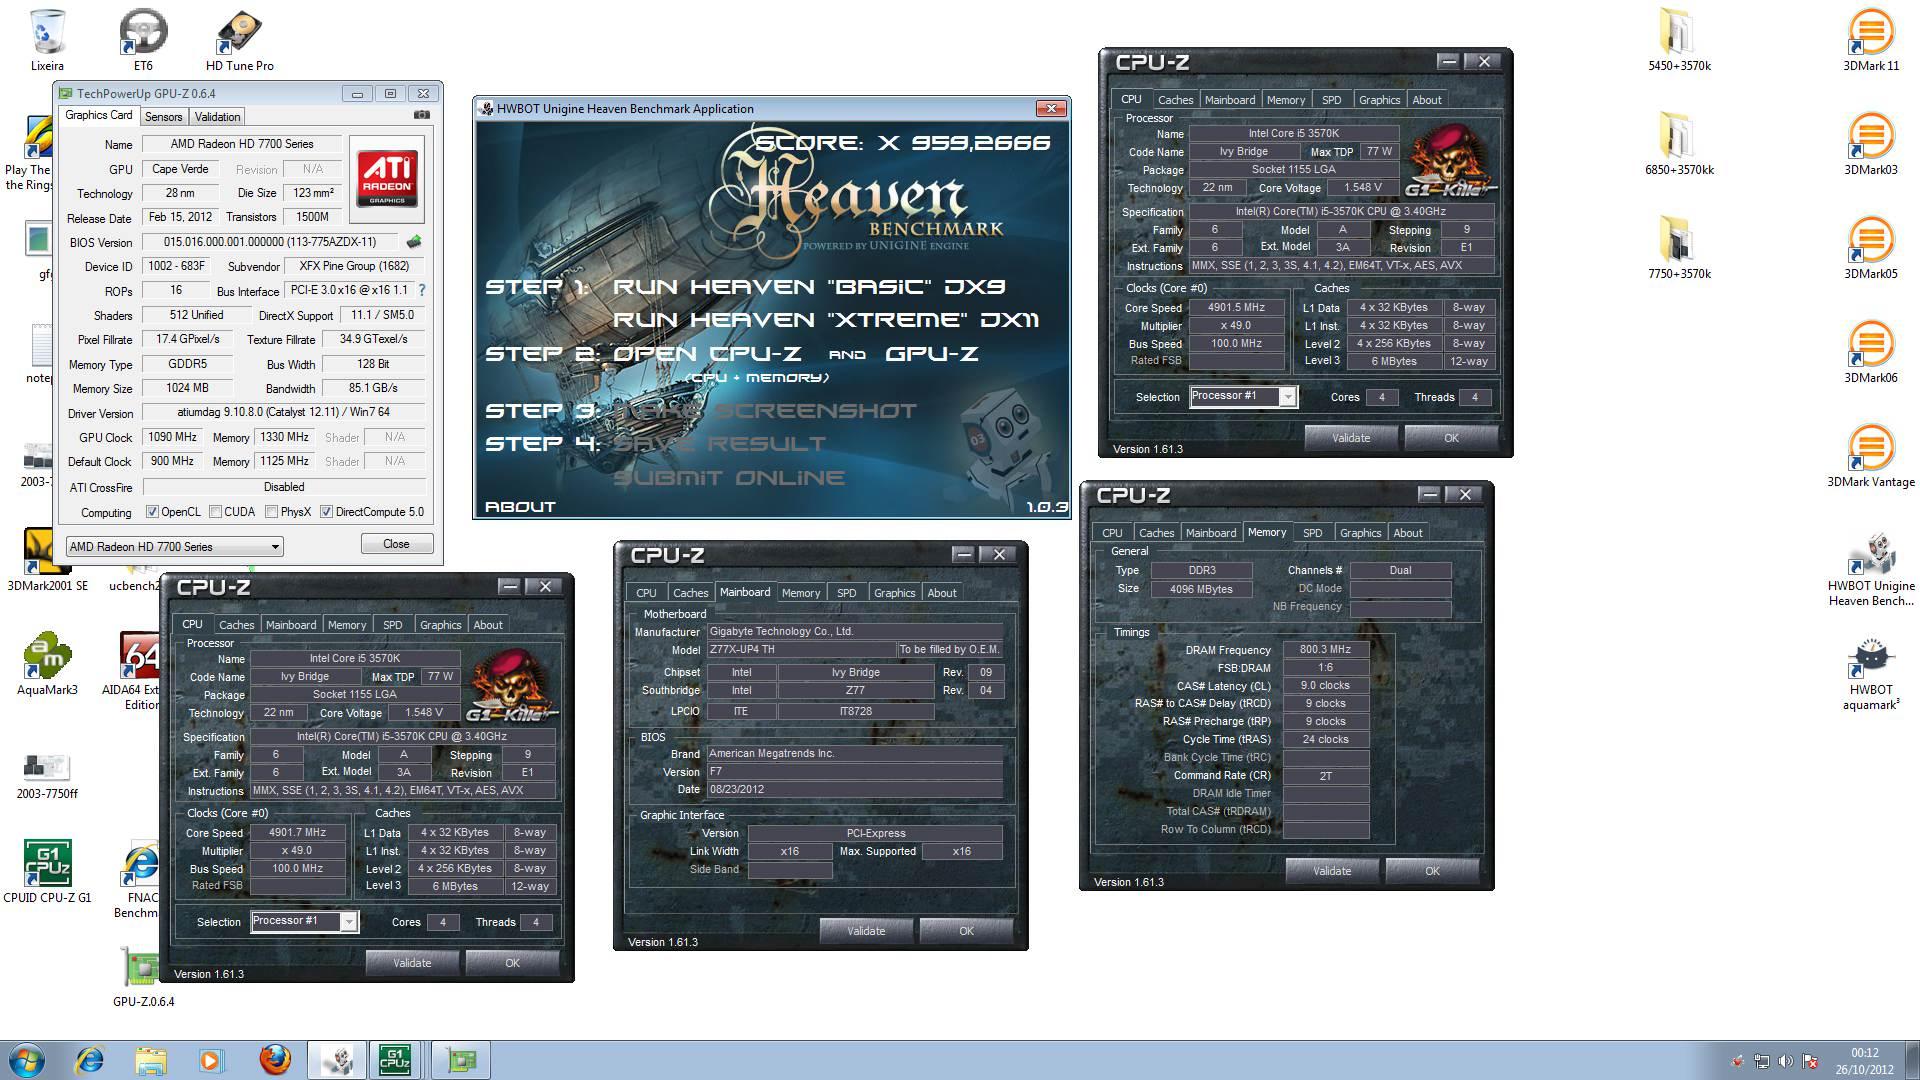Open the 7750+3570k folder
Screen dimensions: 1920x1080
[x=1679, y=248]
